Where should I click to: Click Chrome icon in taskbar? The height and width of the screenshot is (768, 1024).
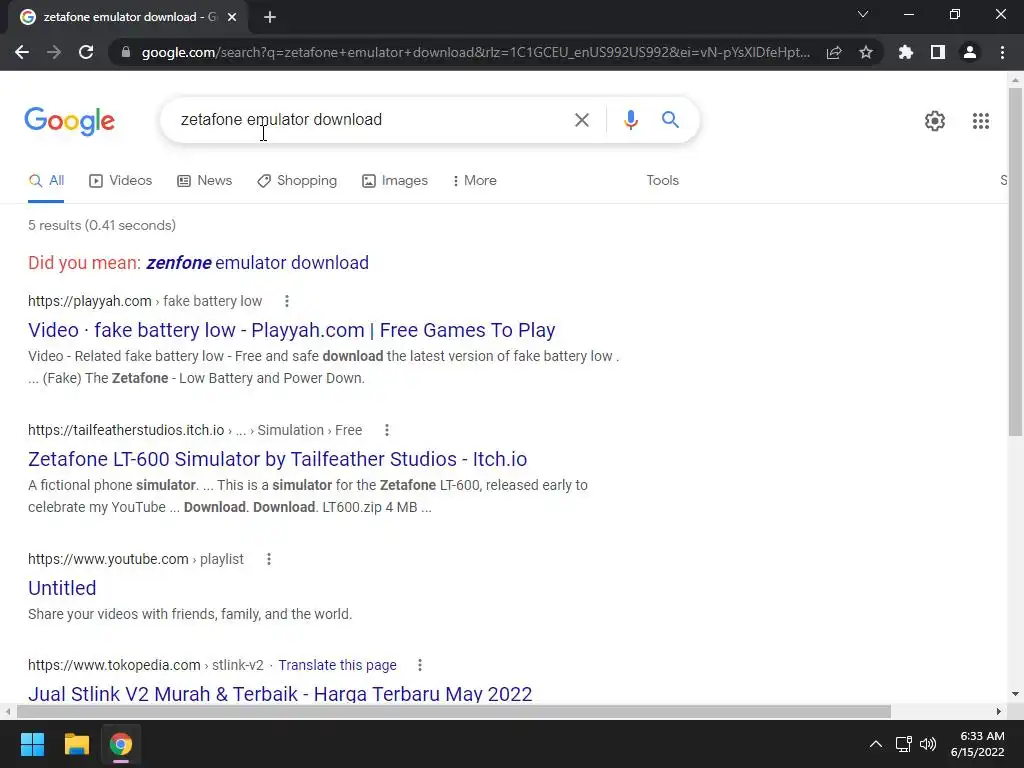coord(121,744)
